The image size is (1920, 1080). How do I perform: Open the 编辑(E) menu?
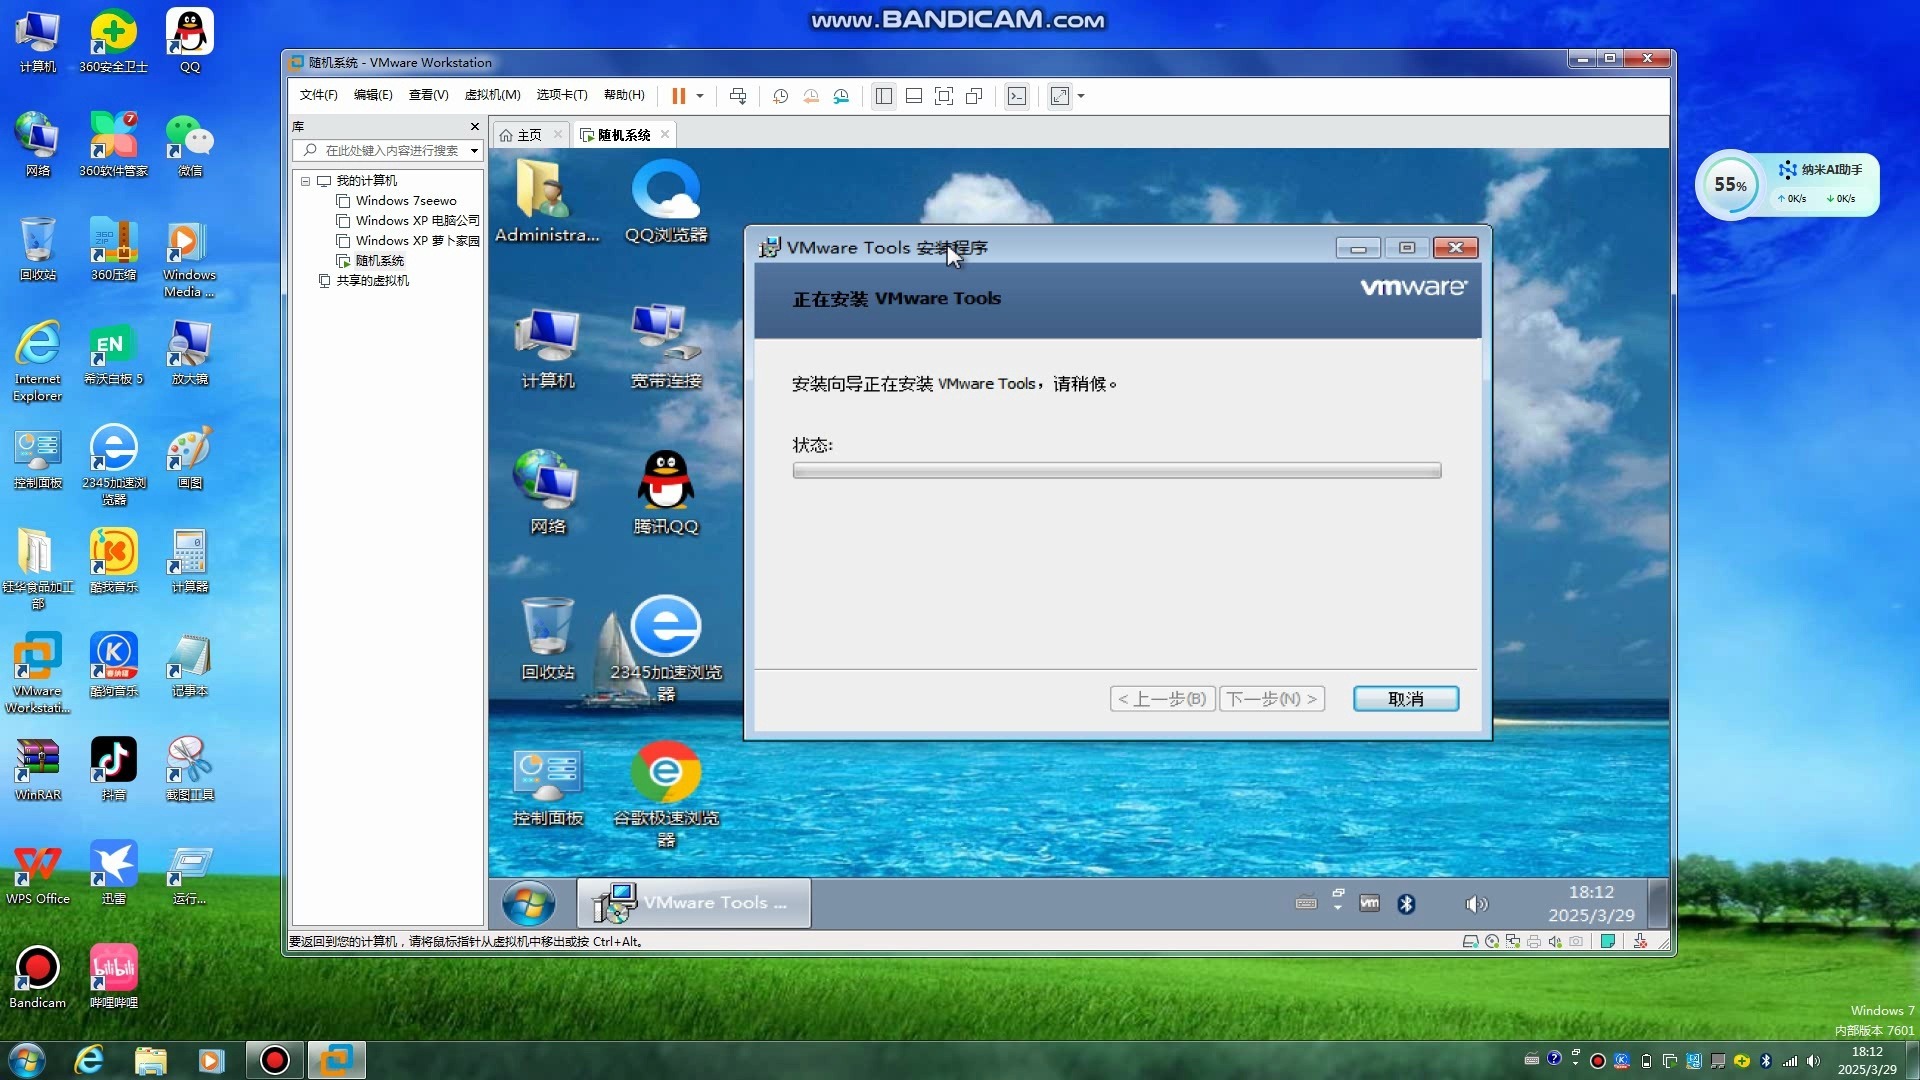[373, 95]
